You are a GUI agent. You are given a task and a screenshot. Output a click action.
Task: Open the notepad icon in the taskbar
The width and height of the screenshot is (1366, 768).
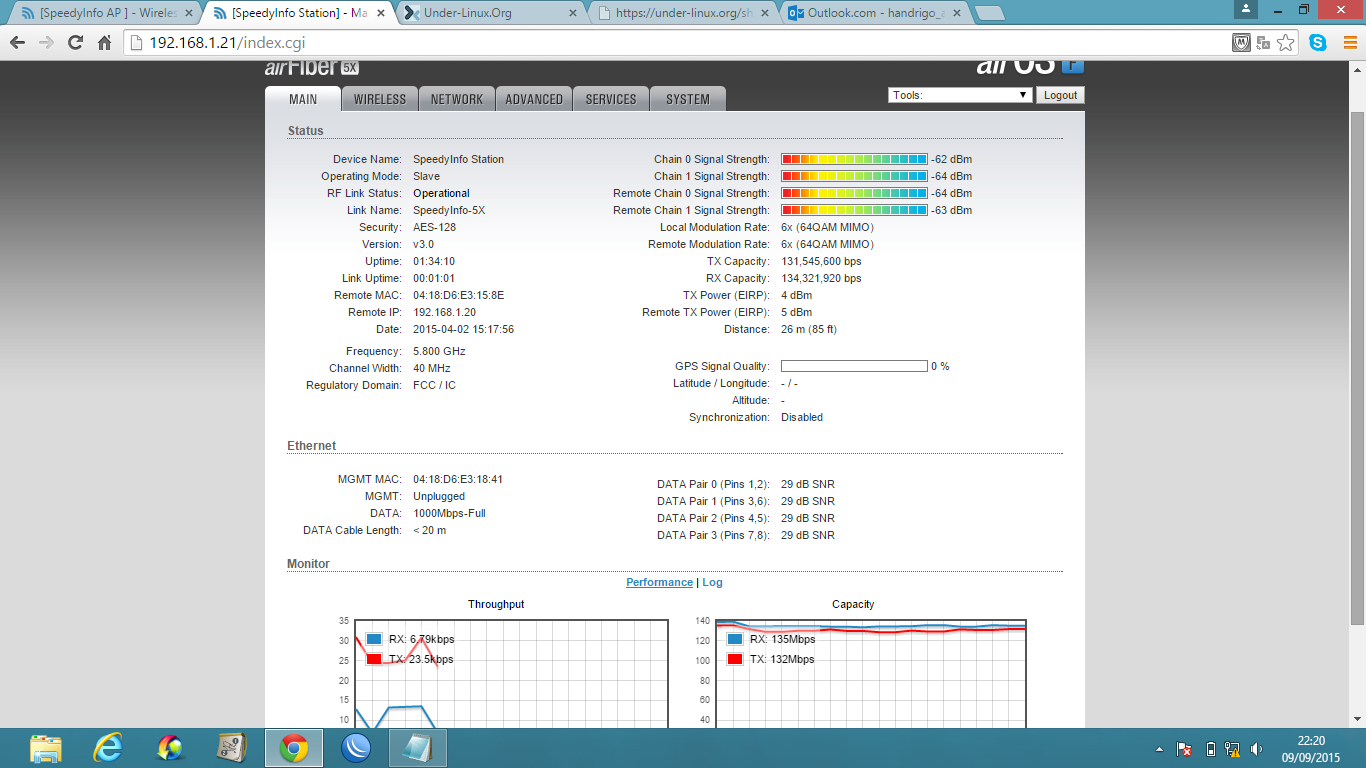point(417,748)
